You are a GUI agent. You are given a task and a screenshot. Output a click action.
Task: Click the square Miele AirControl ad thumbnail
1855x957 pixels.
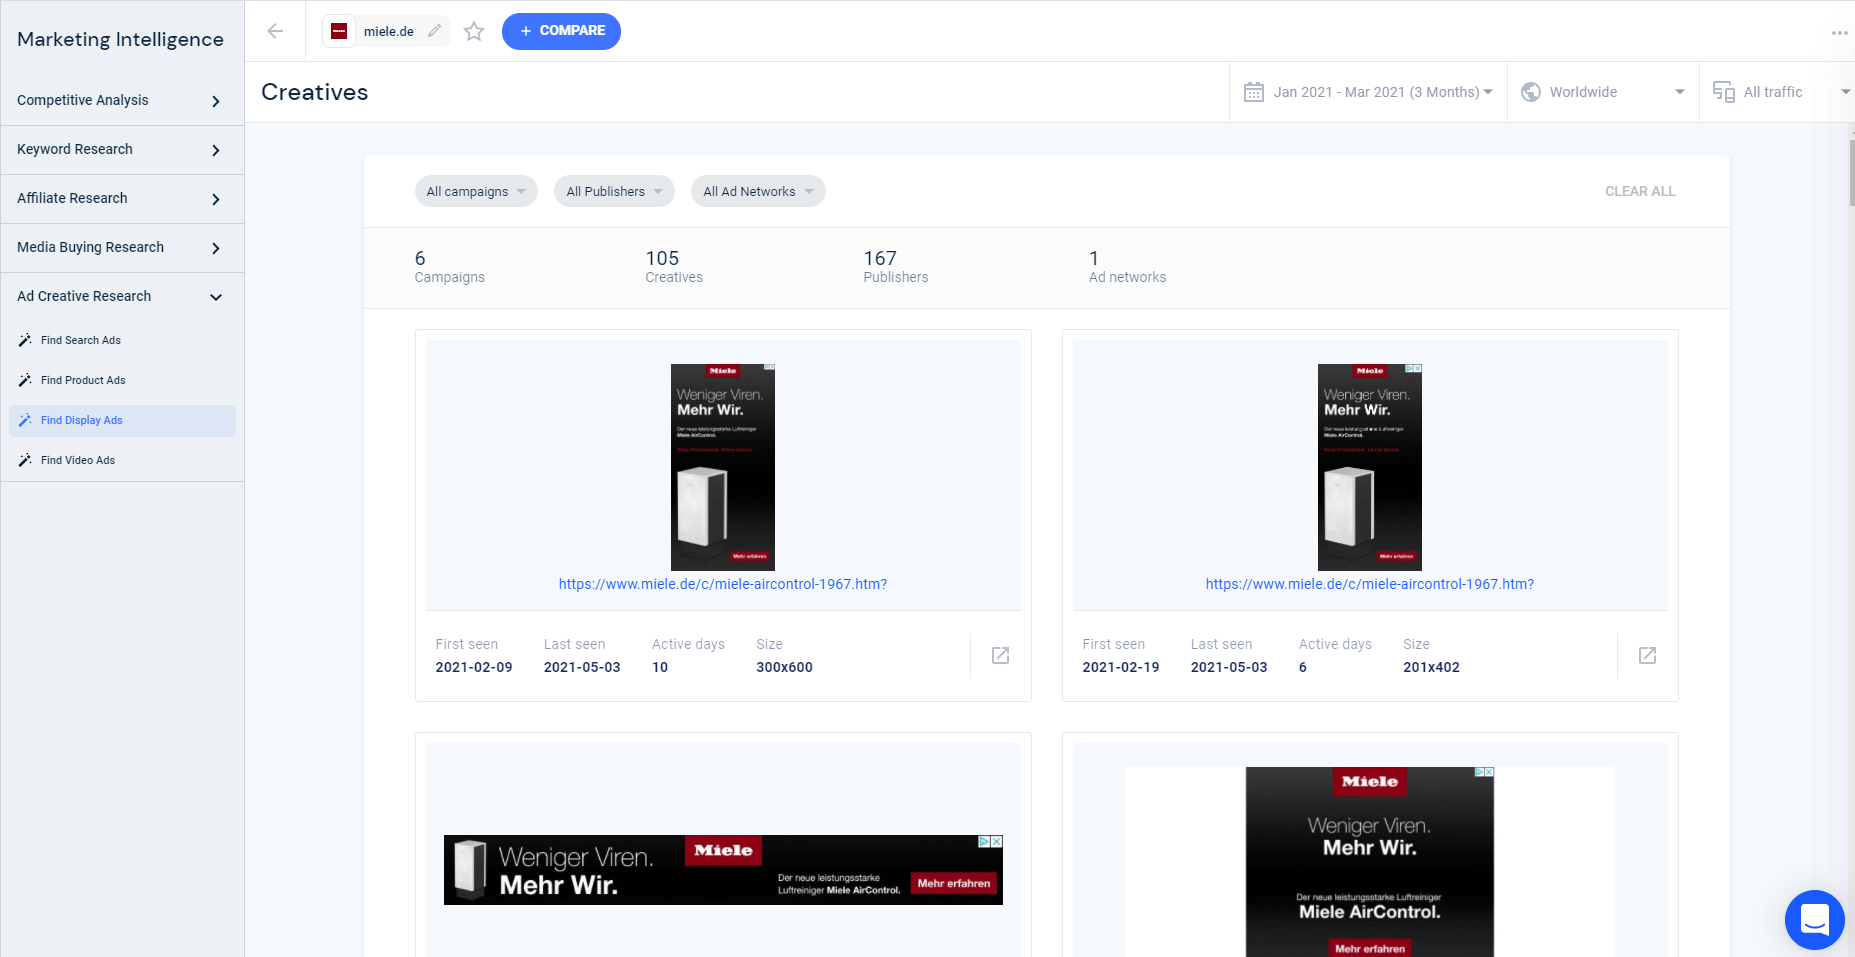tap(1370, 862)
